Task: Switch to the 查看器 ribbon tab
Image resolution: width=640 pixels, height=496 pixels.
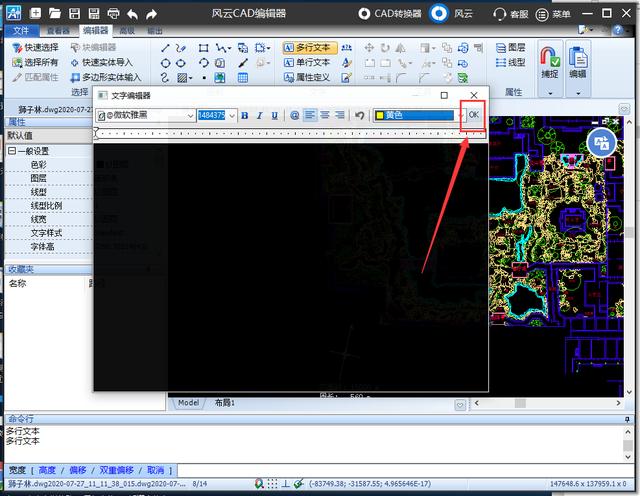Action: click(x=58, y=31)
